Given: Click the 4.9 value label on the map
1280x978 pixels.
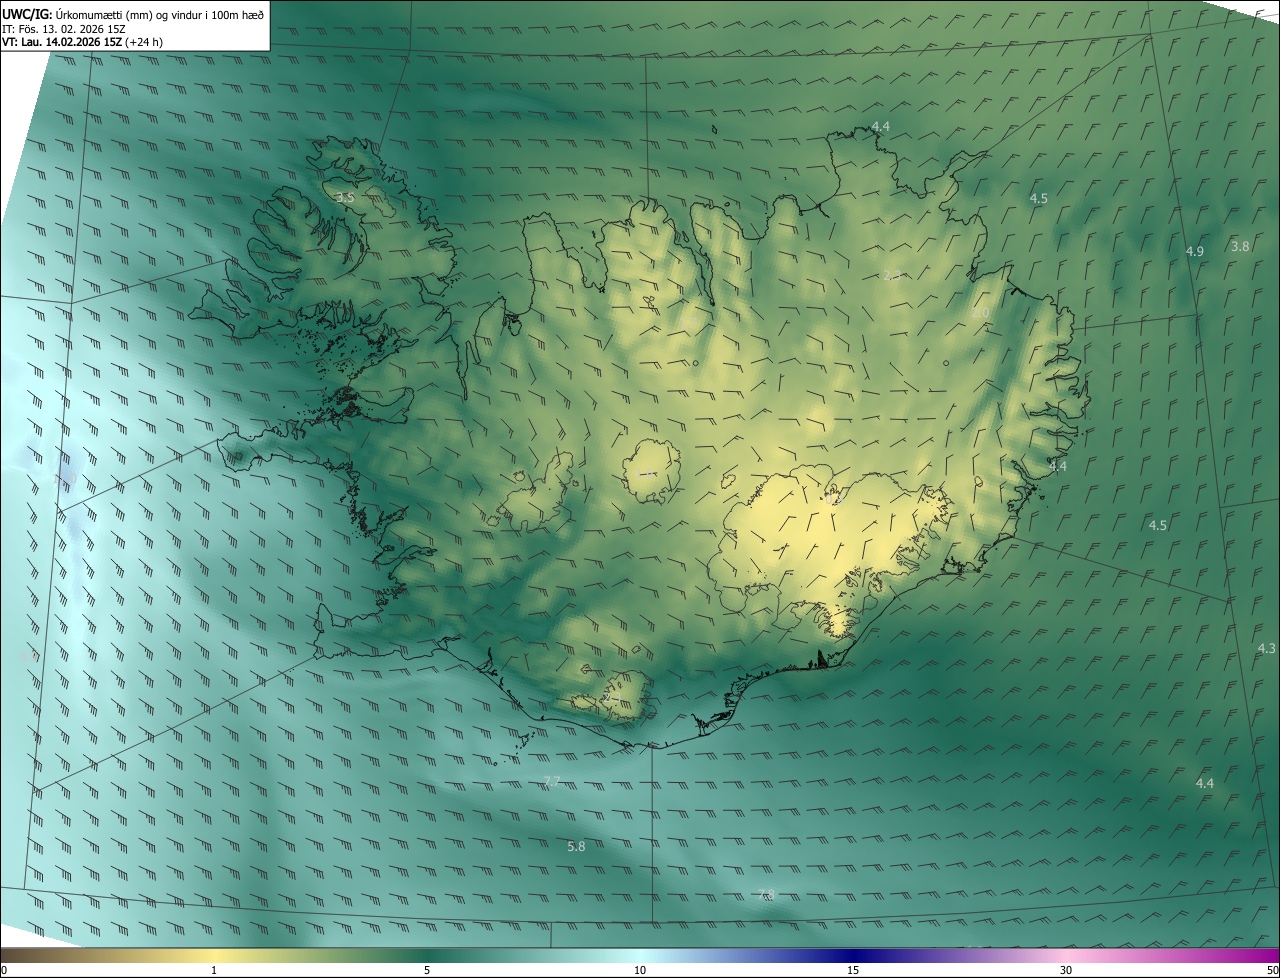Looking at the screenshot, I should [1194, 251].
